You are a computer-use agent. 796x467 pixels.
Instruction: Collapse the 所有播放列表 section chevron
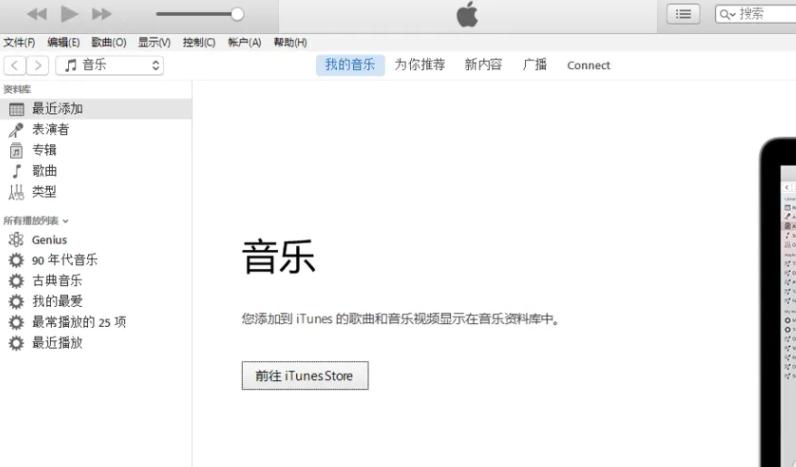[x=65, y=221]
